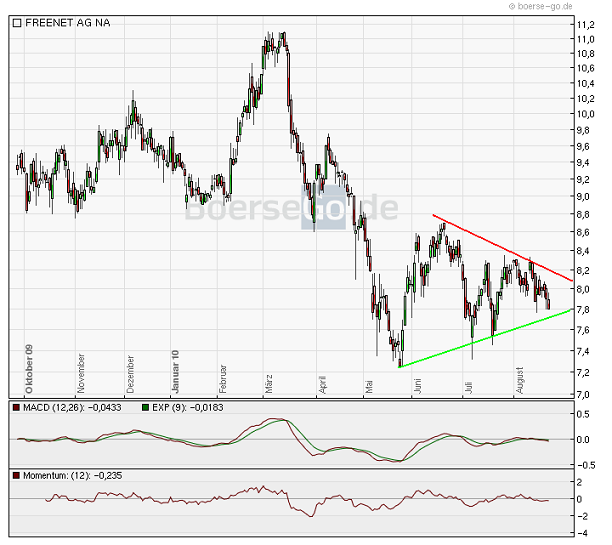
Task: Click the 0.5 value on MACD axis
Action: 584,414
